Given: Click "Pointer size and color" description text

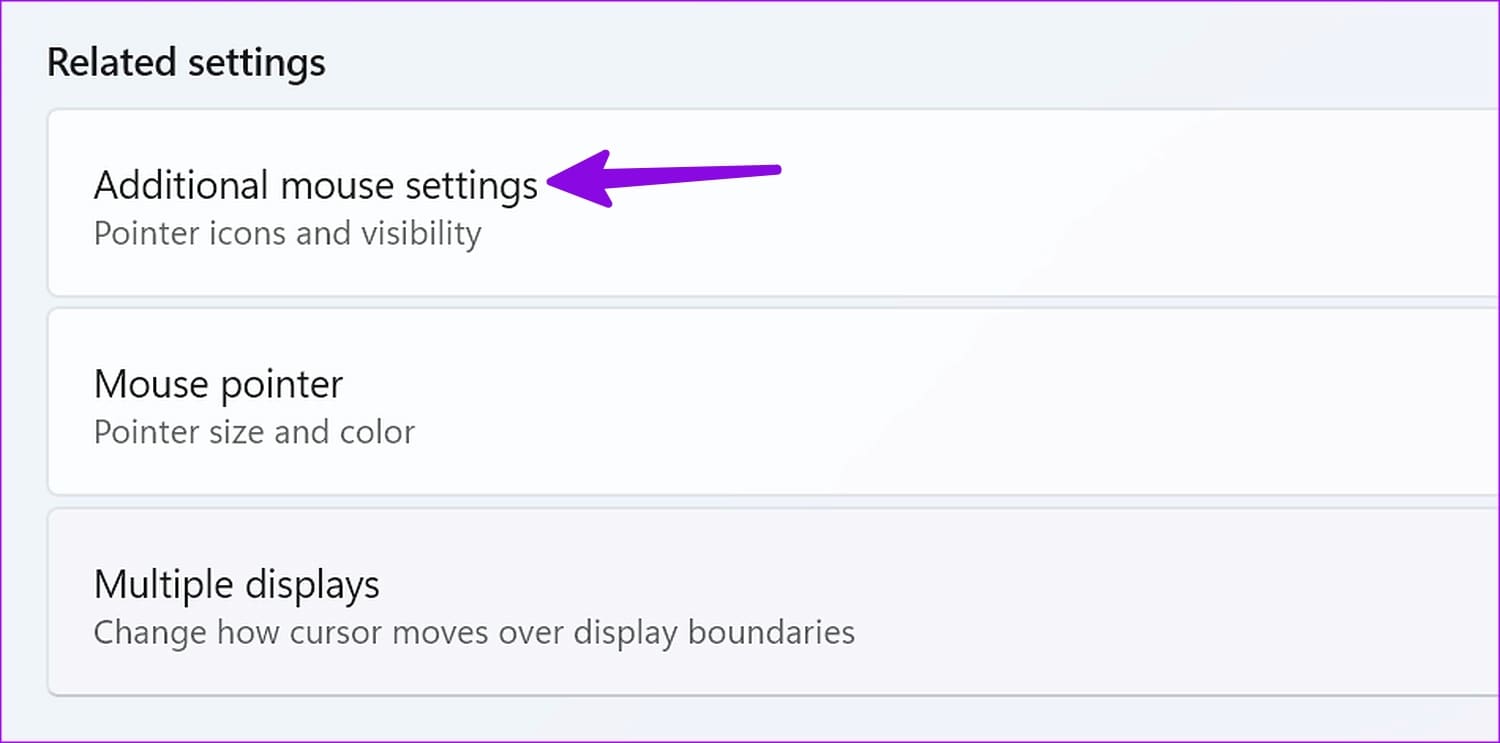Looking at the screenshot, I should [254, 431].
